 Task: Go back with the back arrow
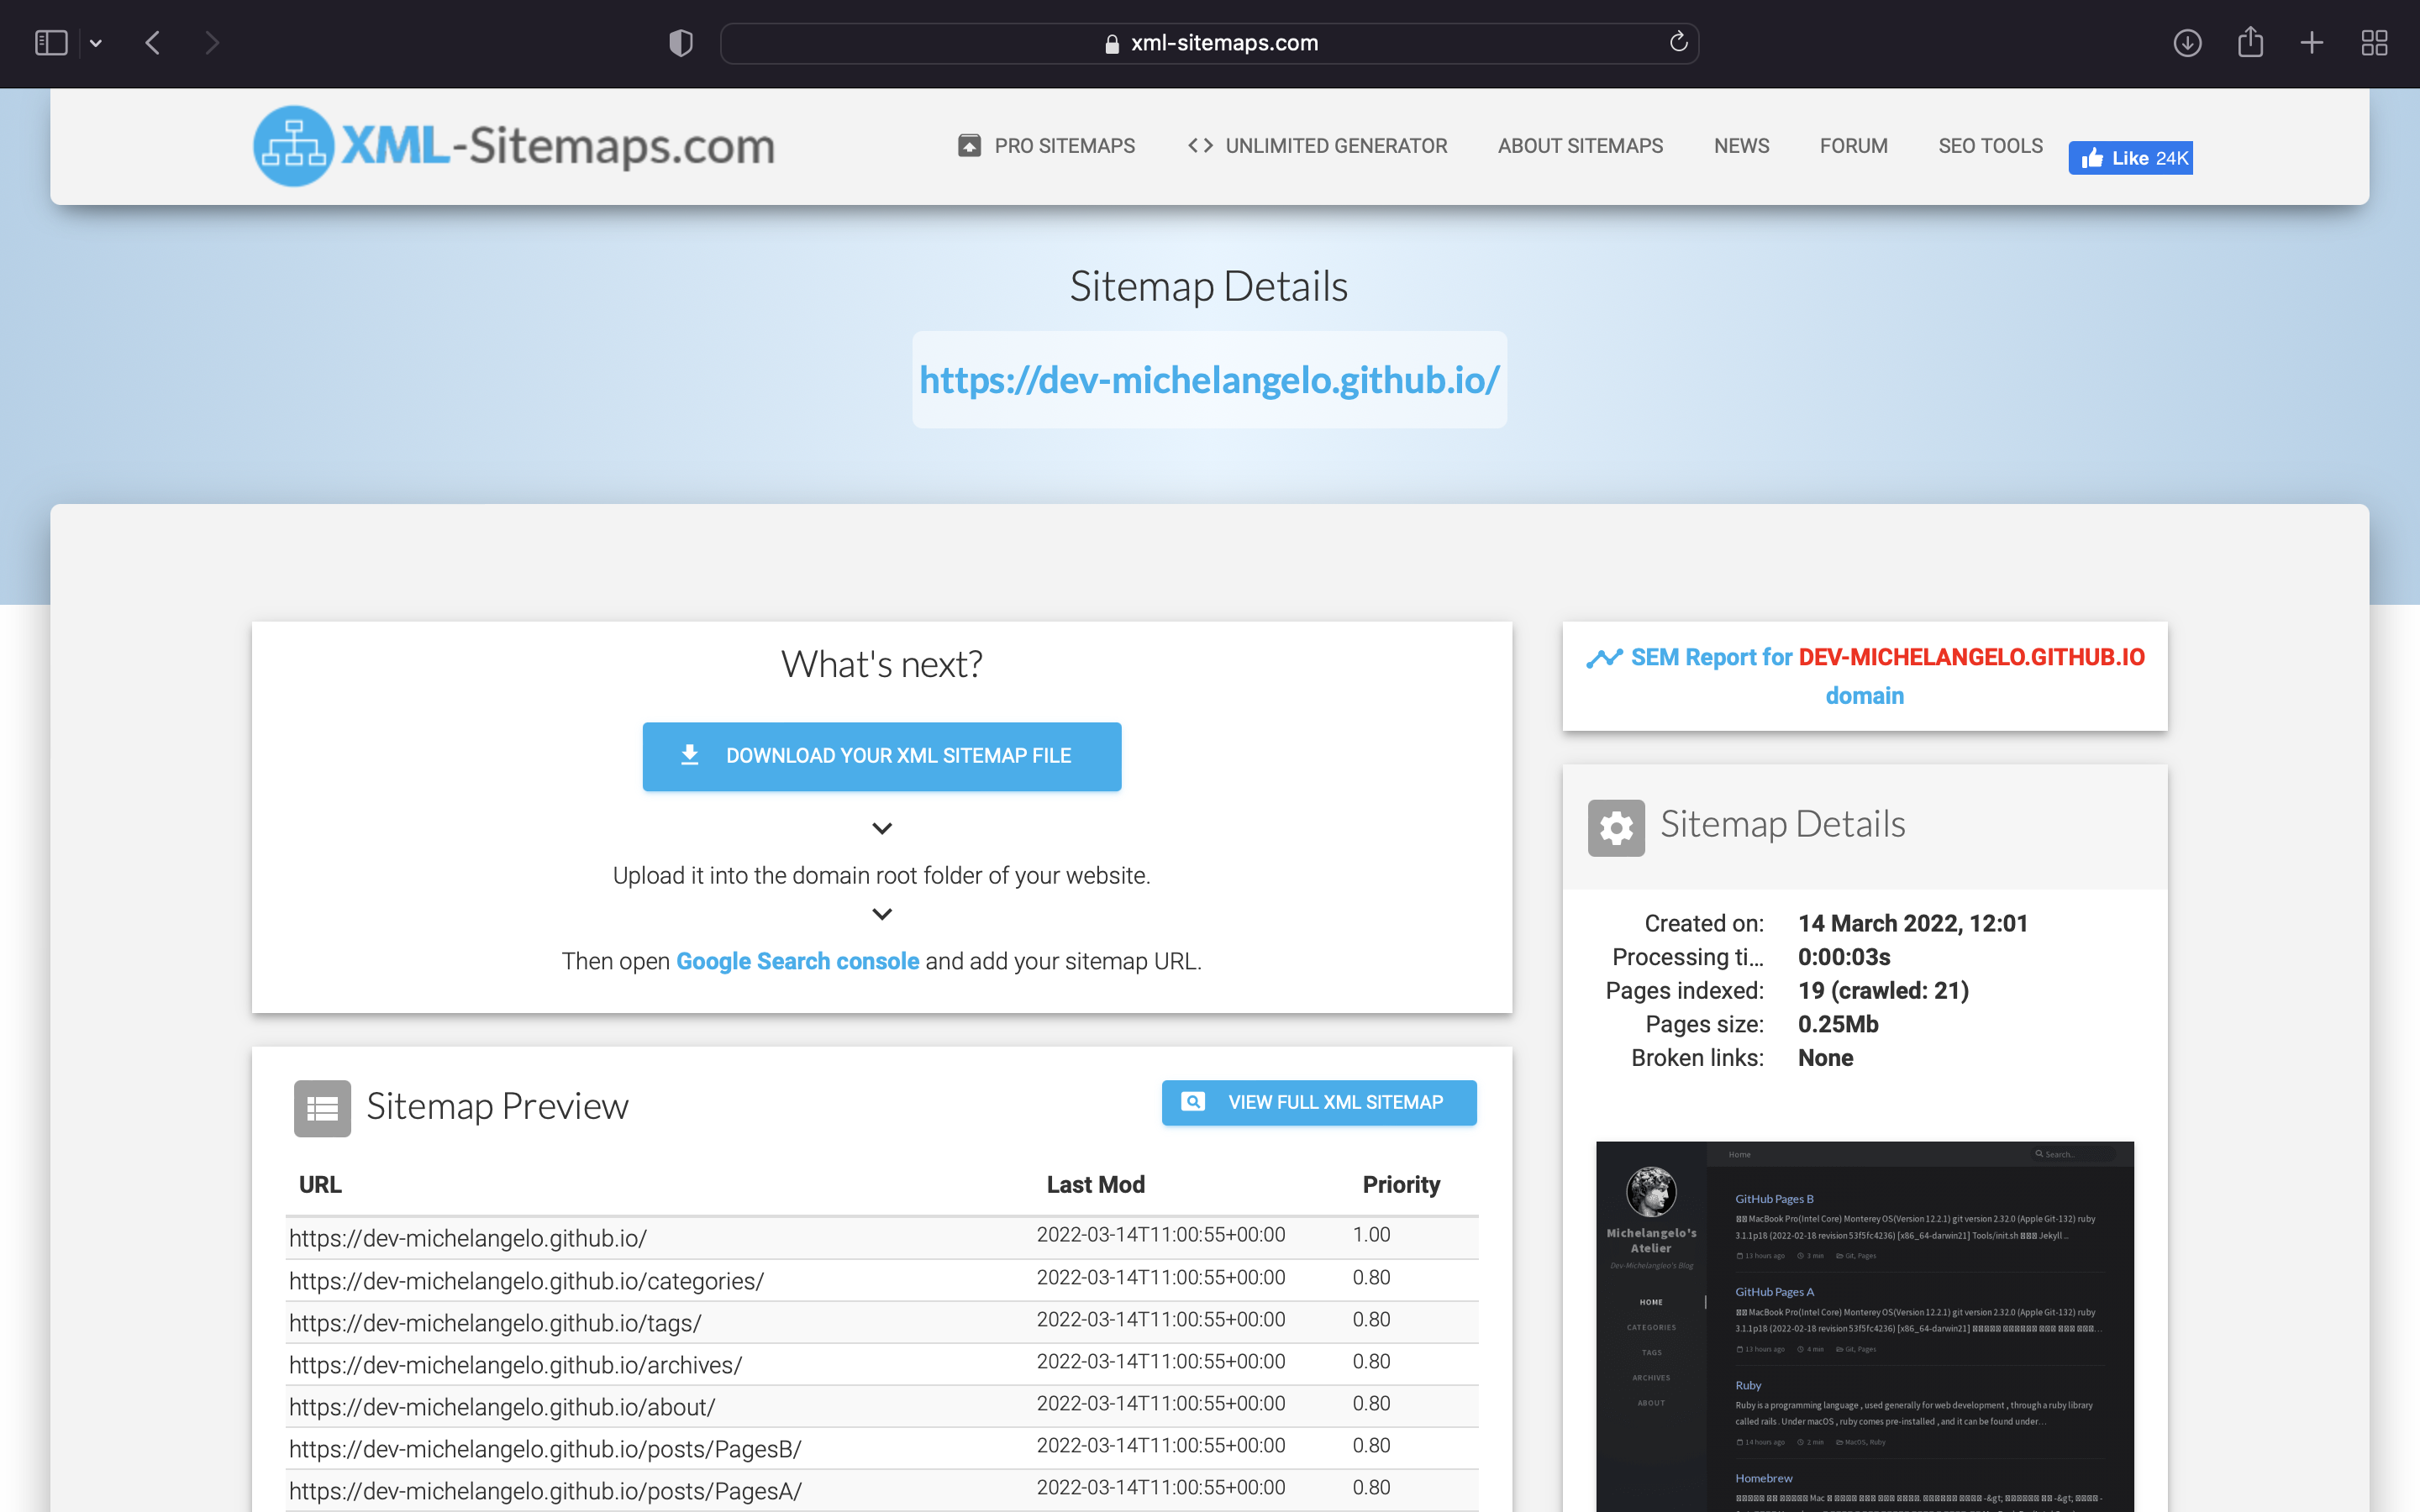[x=153, y=43]
